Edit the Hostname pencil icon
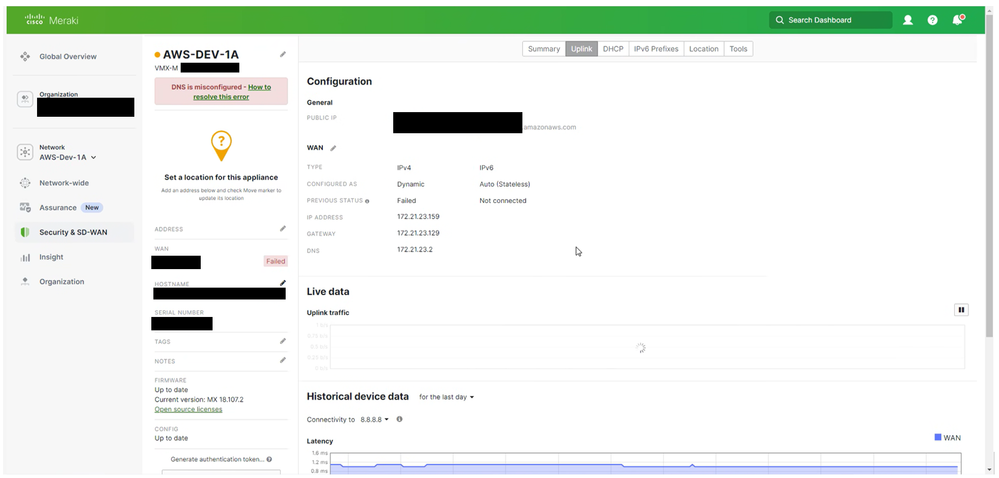Screen dimensions: 999x478 click(283, 282)
